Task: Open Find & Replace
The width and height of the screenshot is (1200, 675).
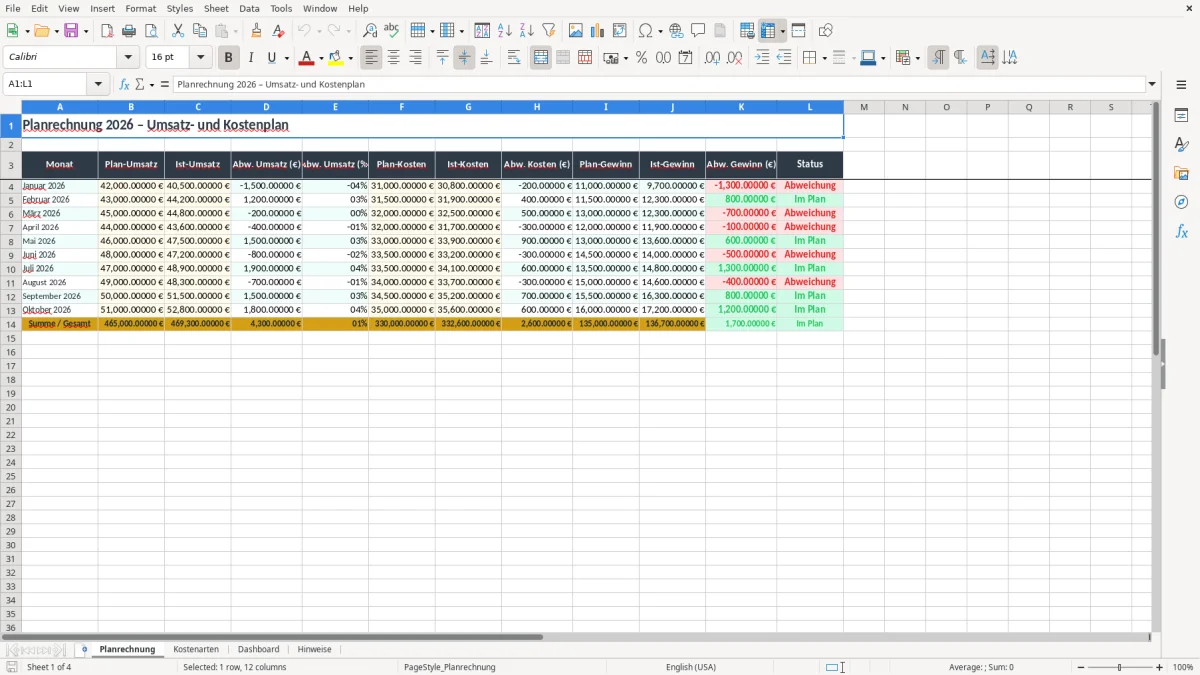Action: tap(370, 31)
